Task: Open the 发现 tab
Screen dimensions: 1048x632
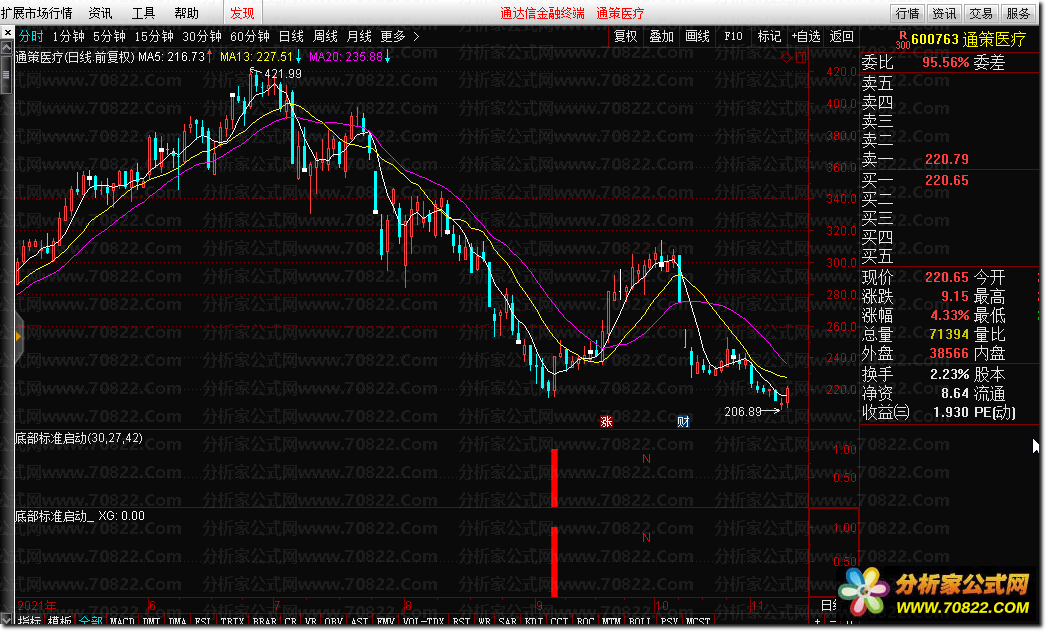Action: 242,13
